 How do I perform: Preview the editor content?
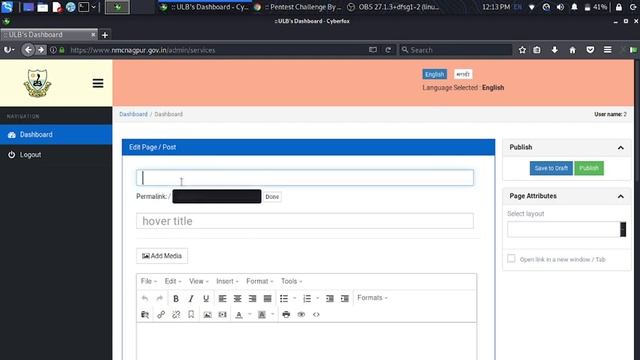pos(301,314)
